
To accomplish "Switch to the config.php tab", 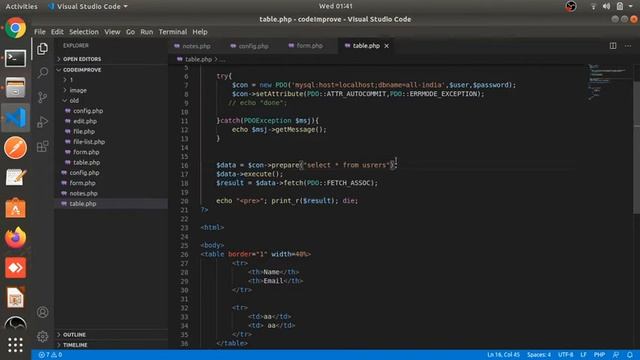I will (x=253, y=46).
